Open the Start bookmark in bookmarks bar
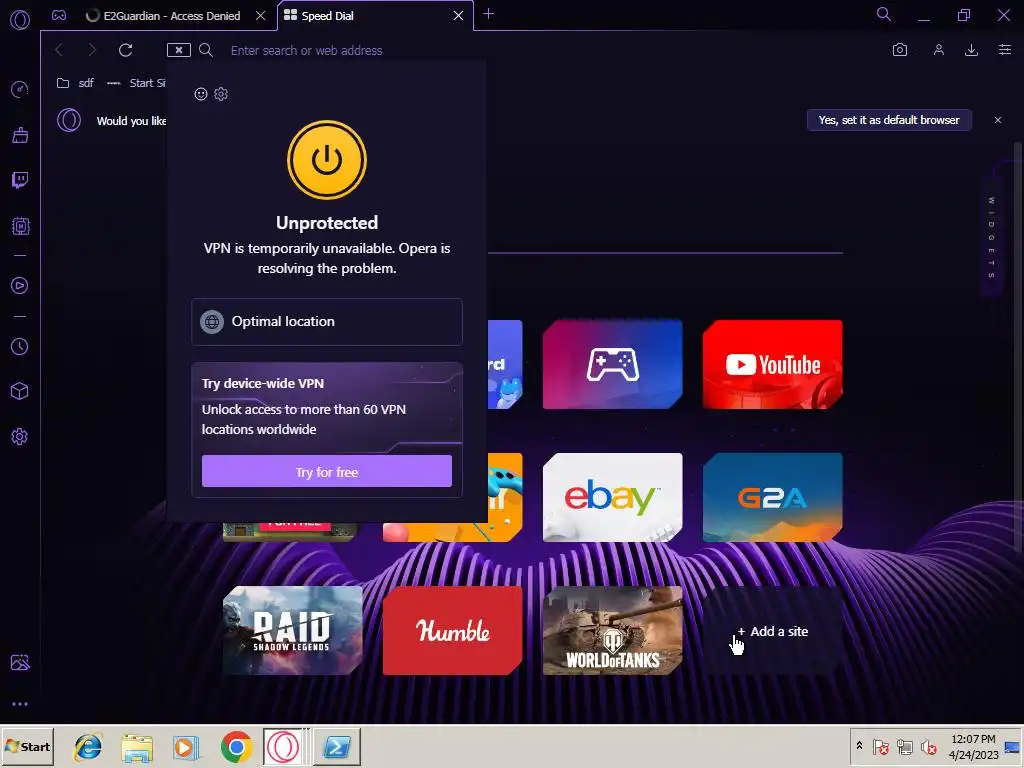 tap(136, 83)
